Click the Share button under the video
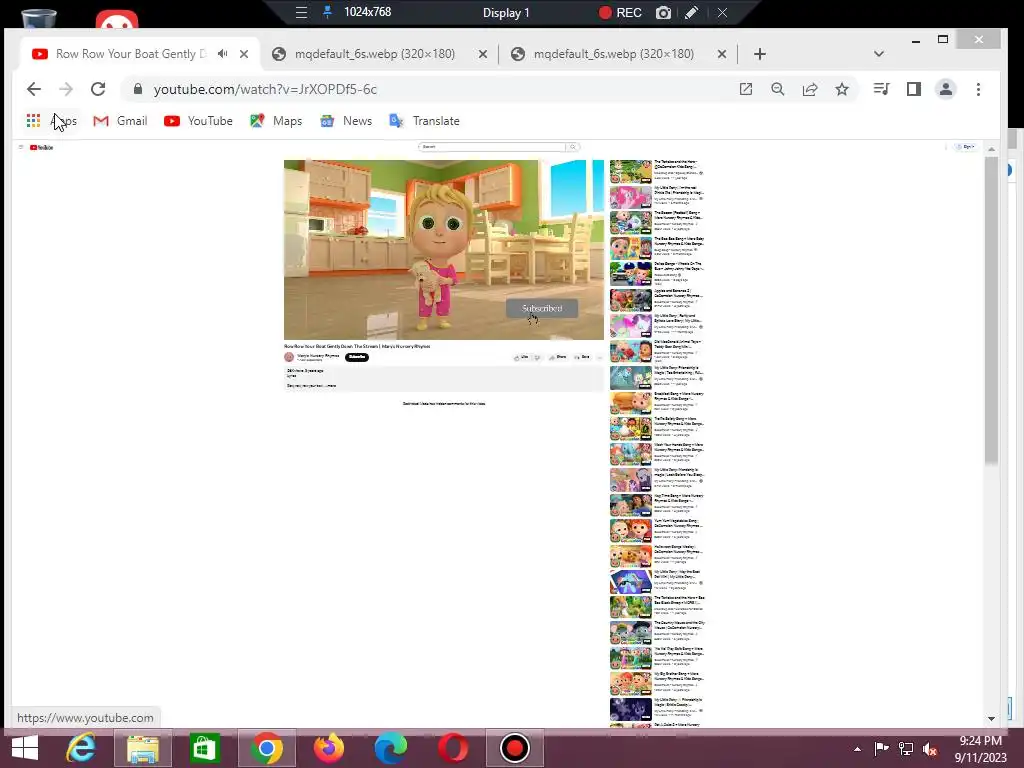 558,357
